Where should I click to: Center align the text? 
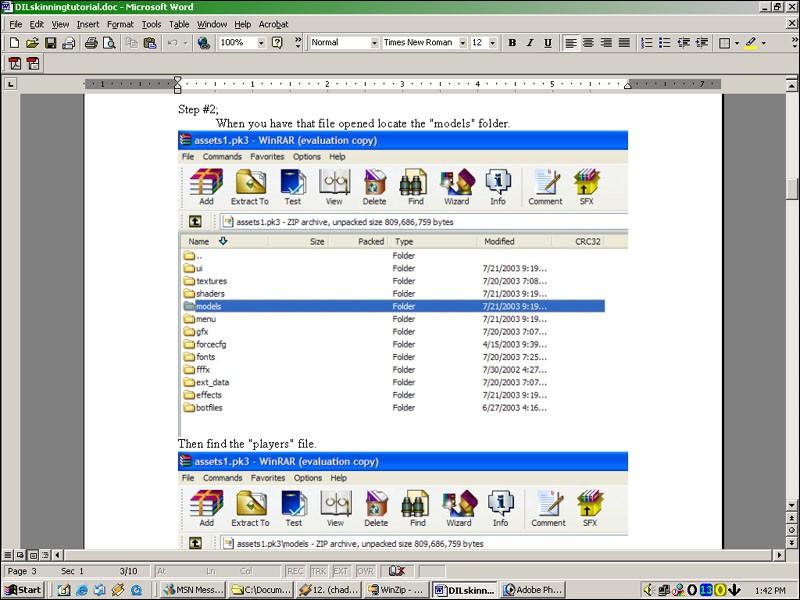coord(588,43)
